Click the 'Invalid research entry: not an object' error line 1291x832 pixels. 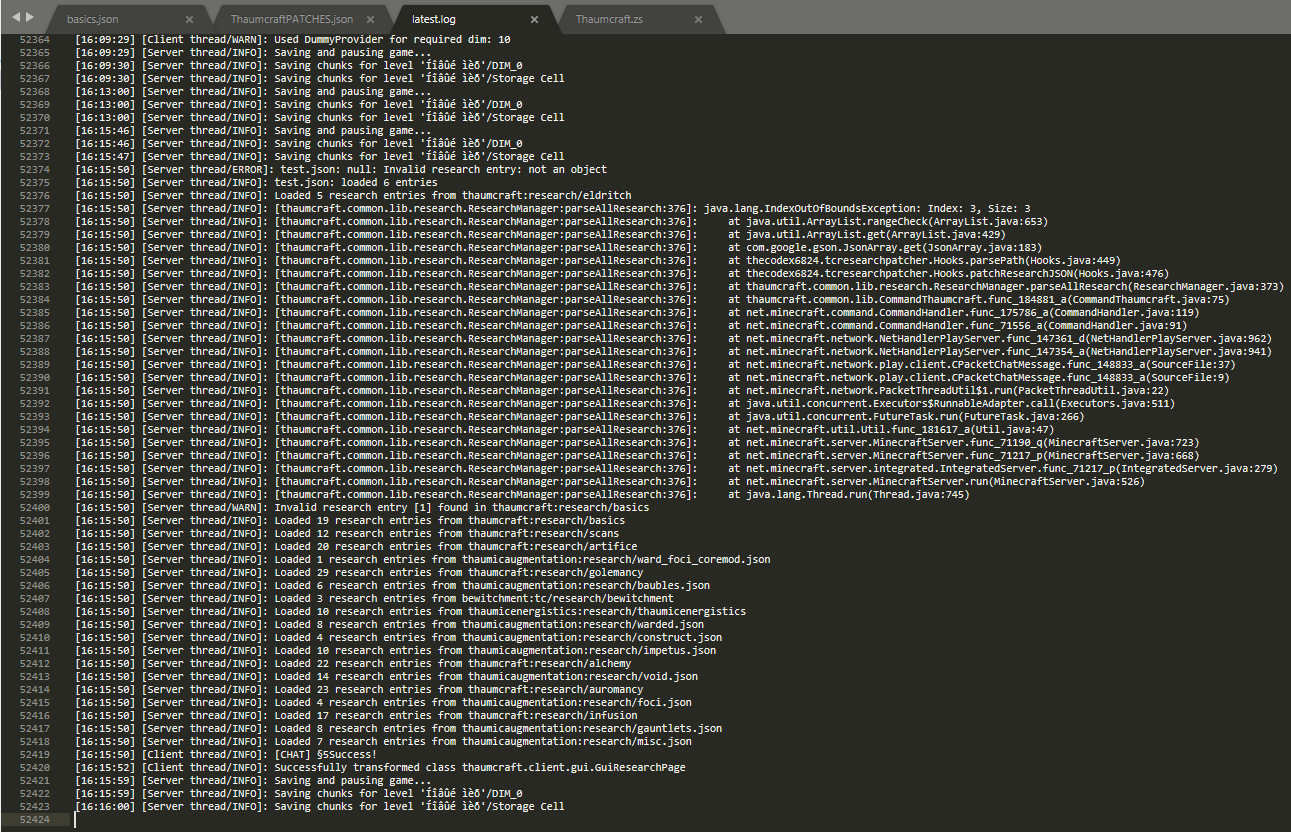(x=341, y=169)
